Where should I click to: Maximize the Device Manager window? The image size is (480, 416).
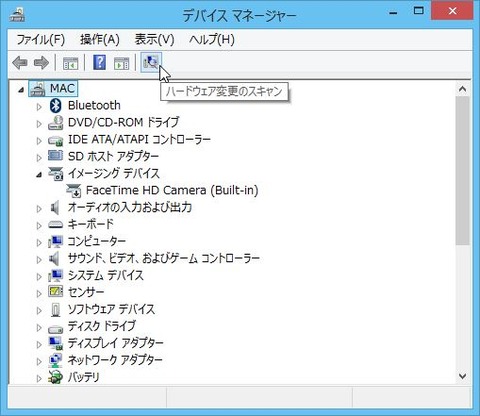click(419, 11)
